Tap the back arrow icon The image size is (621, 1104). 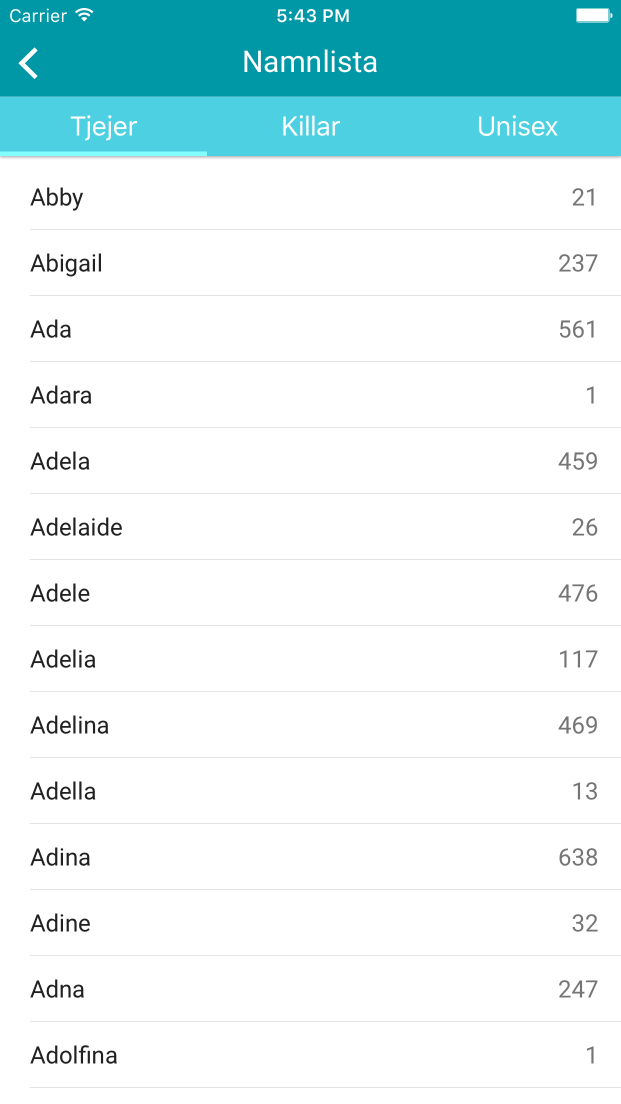coord(29,63)
